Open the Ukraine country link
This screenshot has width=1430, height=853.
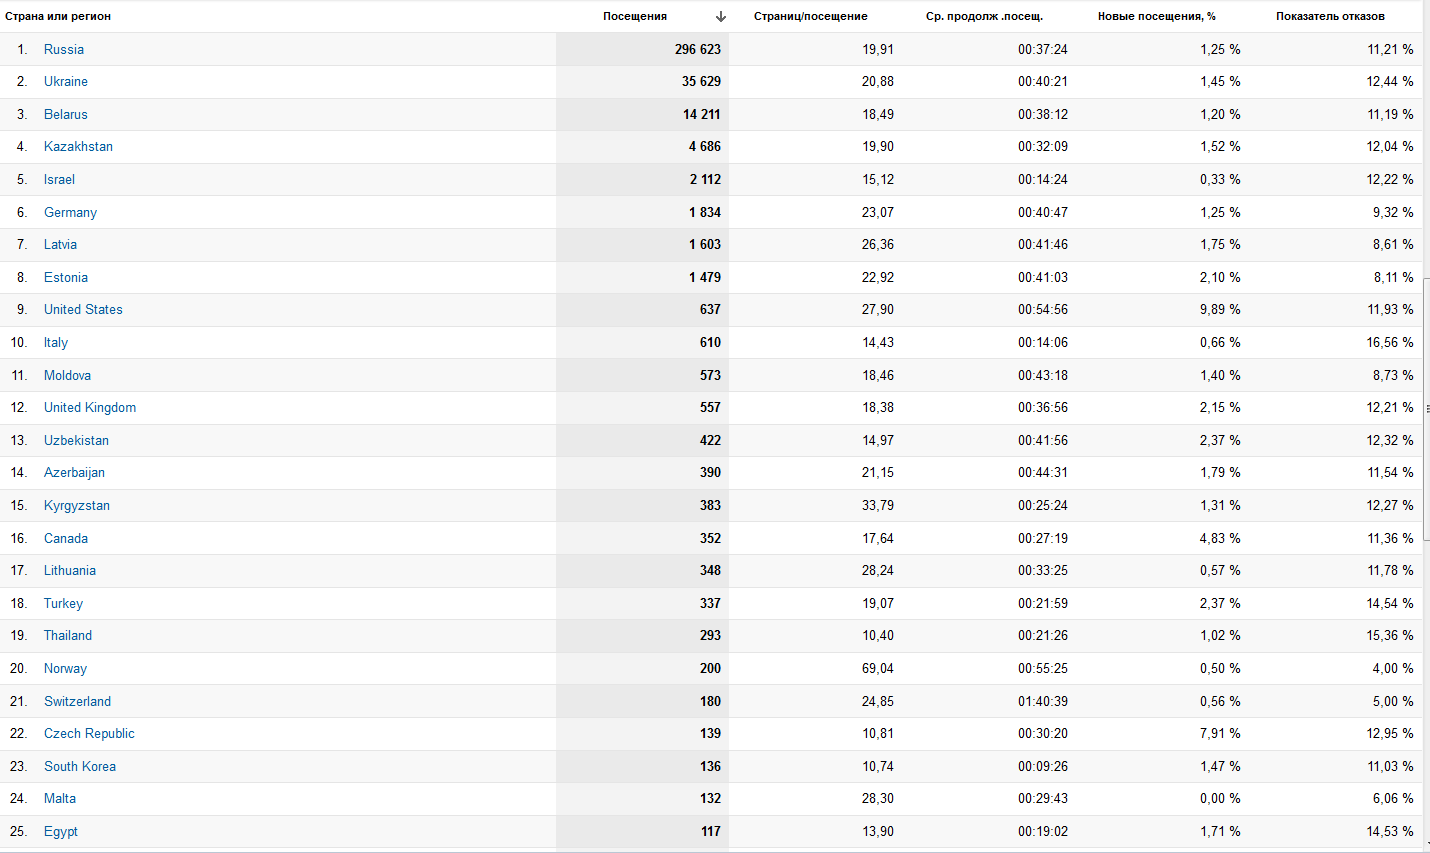[66, 81]
